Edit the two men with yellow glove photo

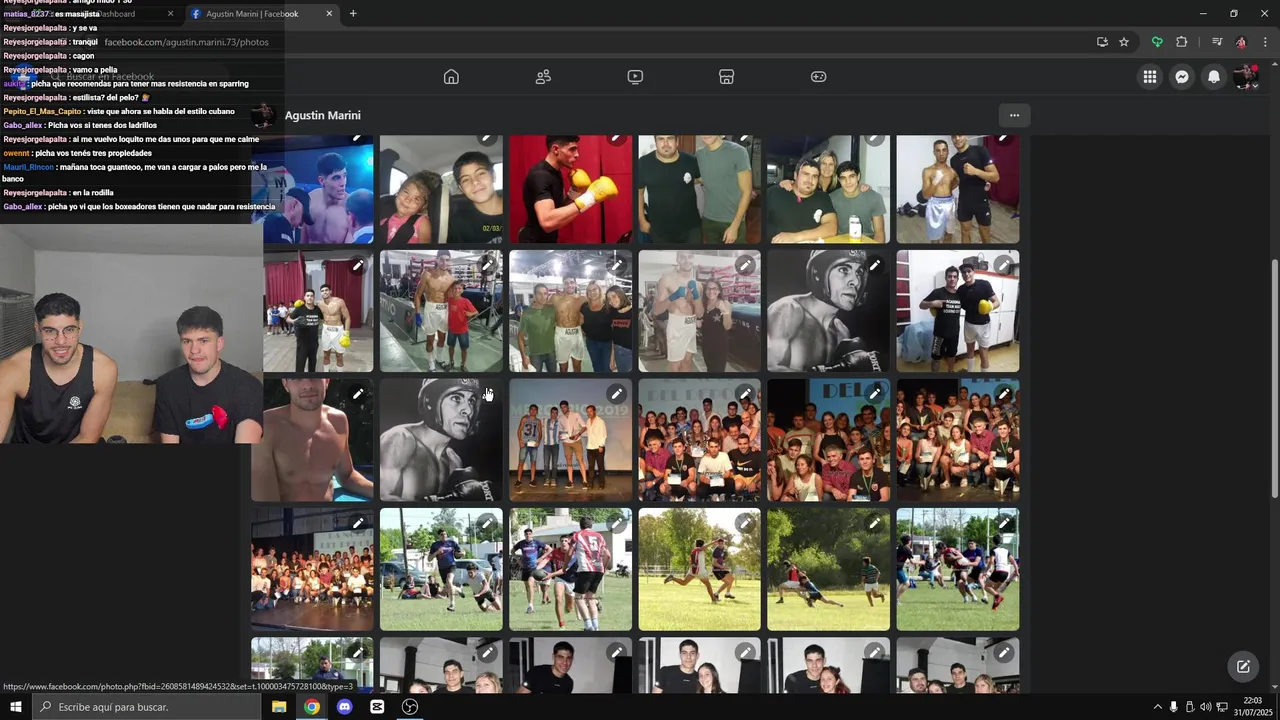(1004, 265)
